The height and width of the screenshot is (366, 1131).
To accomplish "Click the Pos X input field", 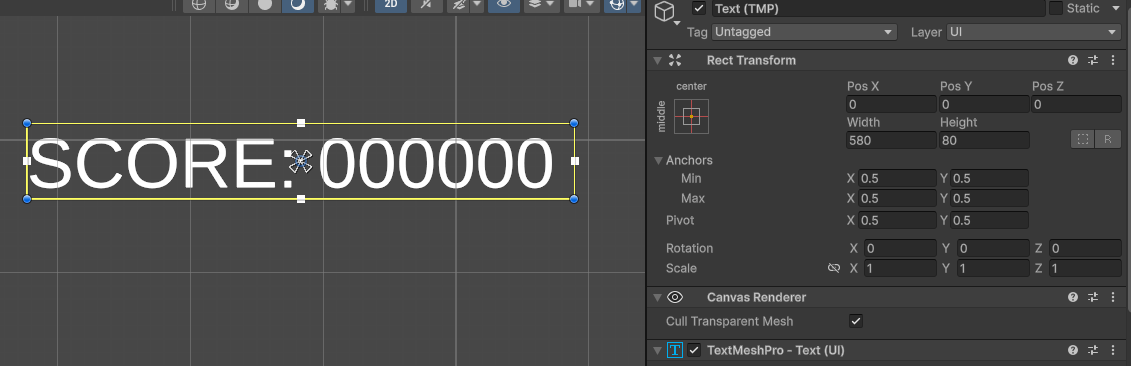I will (x=892, y=105).
